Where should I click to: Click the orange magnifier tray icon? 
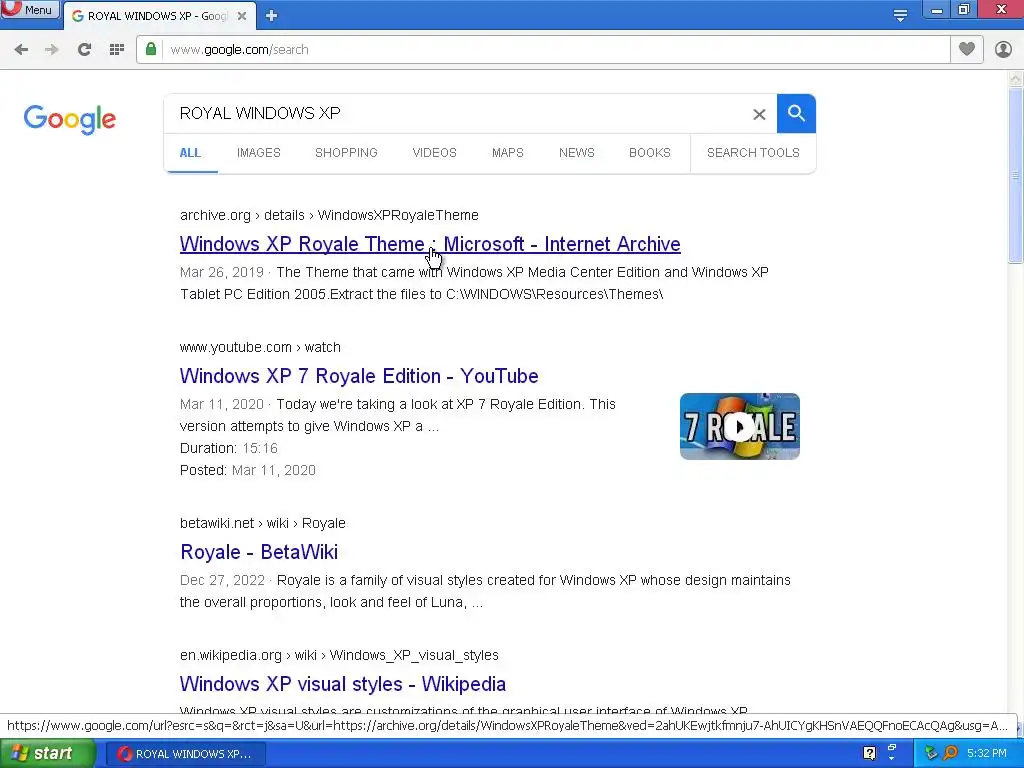[x=950, y=754]
